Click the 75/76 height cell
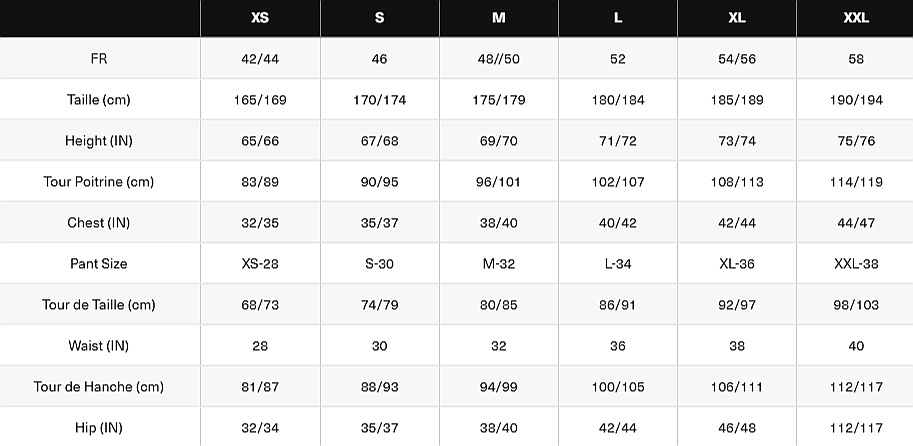The height and width of the screenshot is (446, 913). click(856, 141)
